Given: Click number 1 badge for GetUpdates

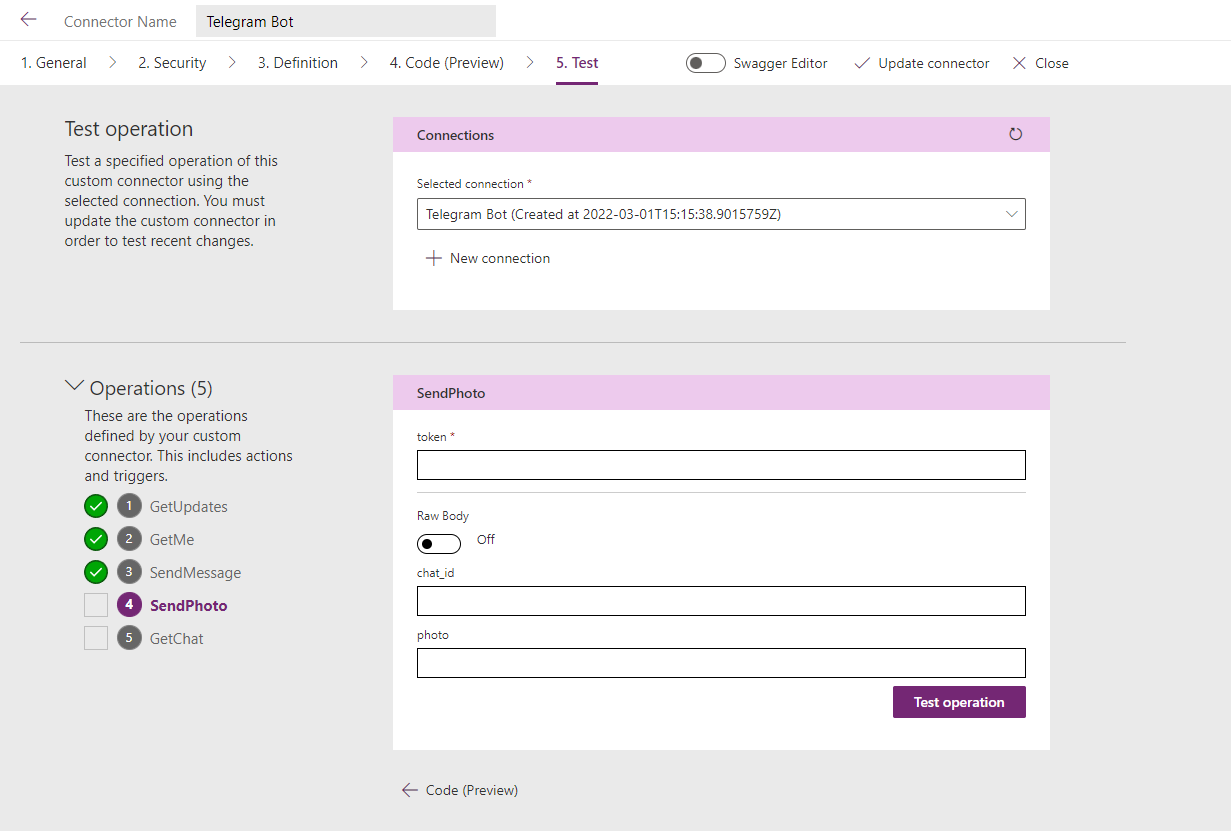Looking at the screenshot, I should coord(129,506).
